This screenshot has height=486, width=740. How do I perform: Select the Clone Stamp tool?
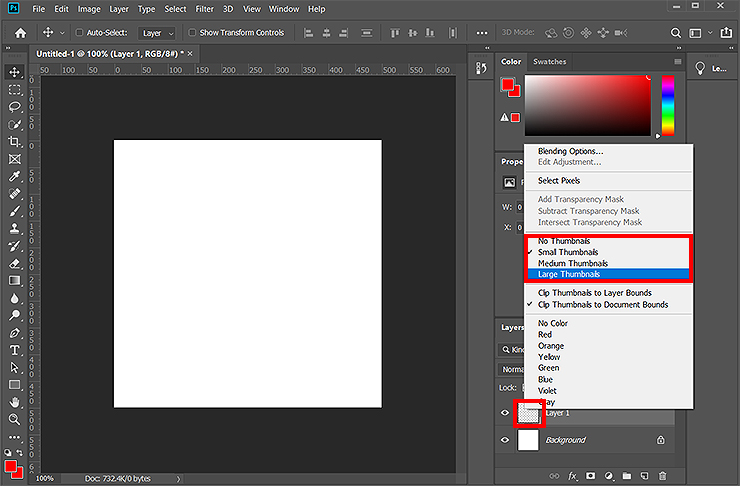[15, 228]
